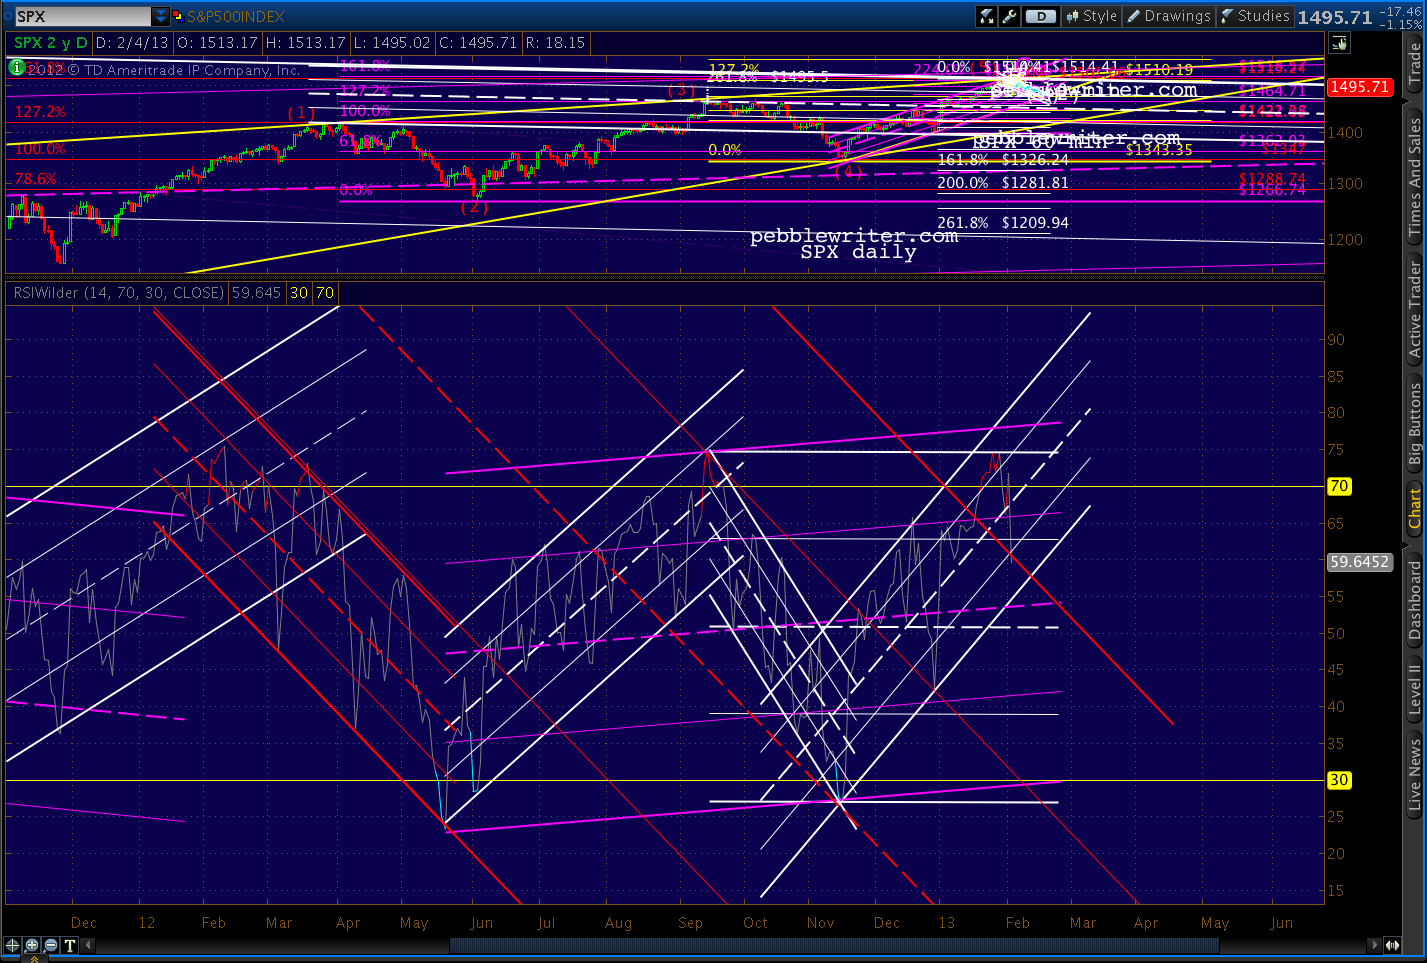
Task: Open the Big Buttons side tab
Action: pyautogui.click(x=1414, y=424)
